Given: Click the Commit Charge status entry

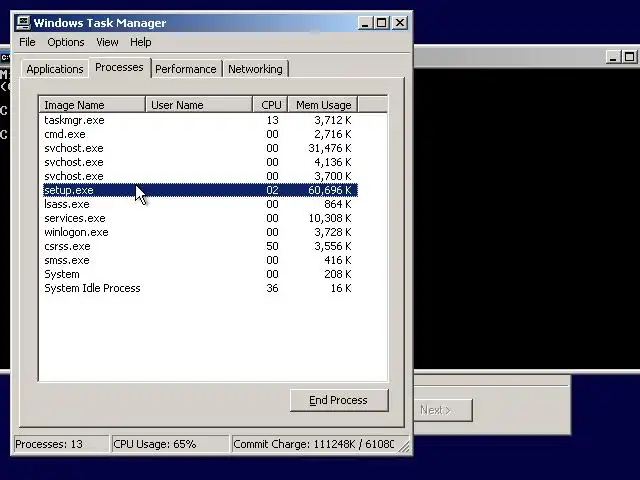Looking at the screenshot, I should (x=313, y=444).
